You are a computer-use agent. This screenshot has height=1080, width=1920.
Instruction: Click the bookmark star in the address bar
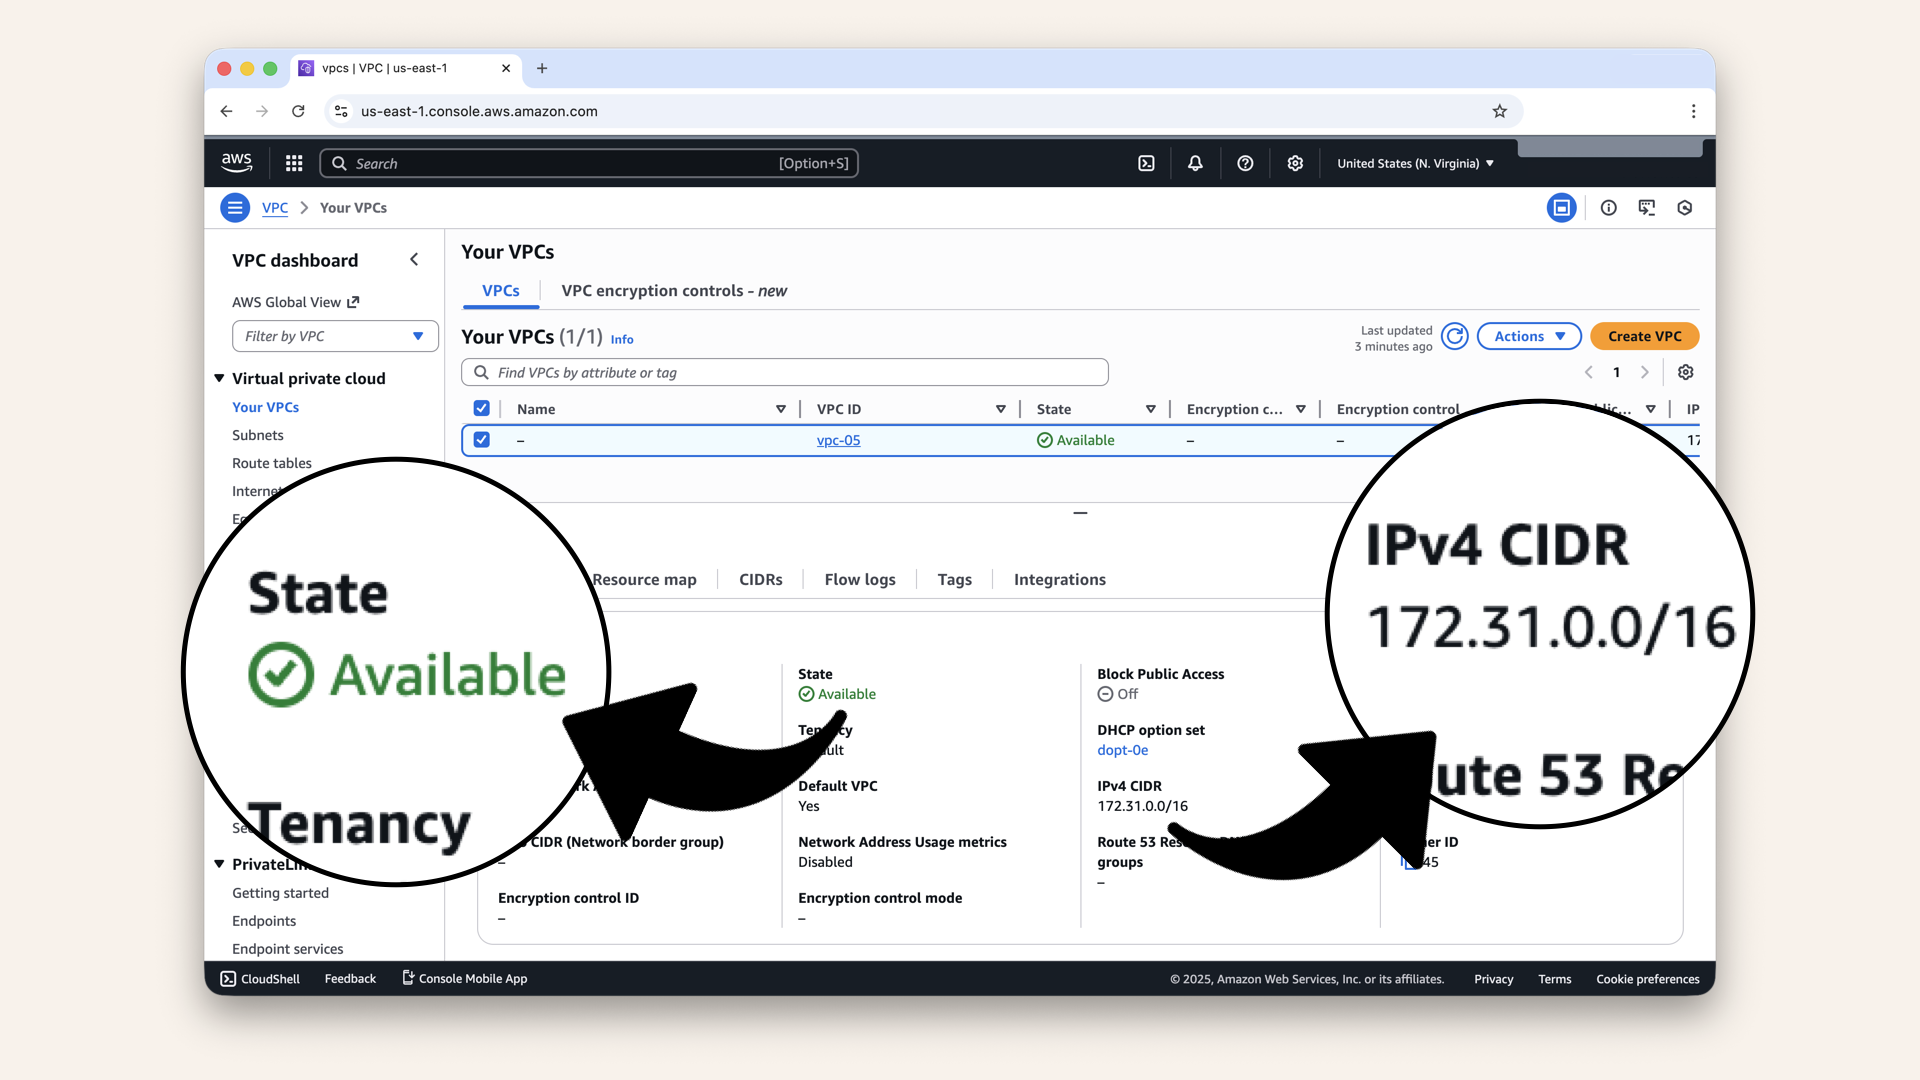click(1499, 111)
